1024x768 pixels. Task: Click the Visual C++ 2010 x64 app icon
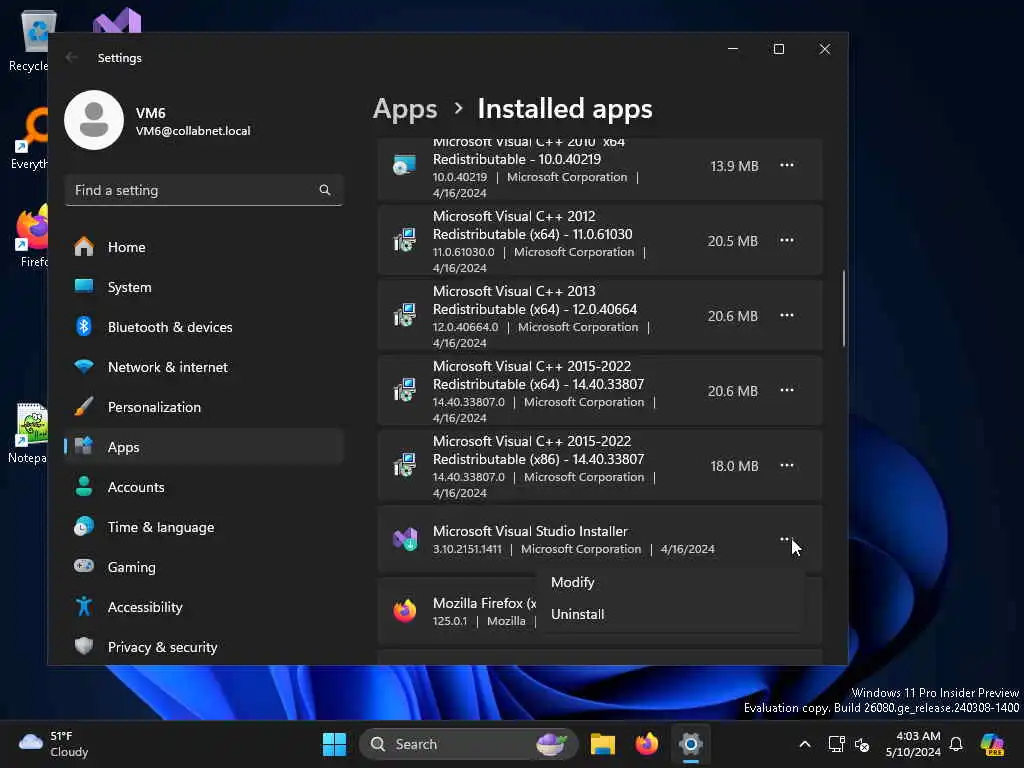(405, 165)
